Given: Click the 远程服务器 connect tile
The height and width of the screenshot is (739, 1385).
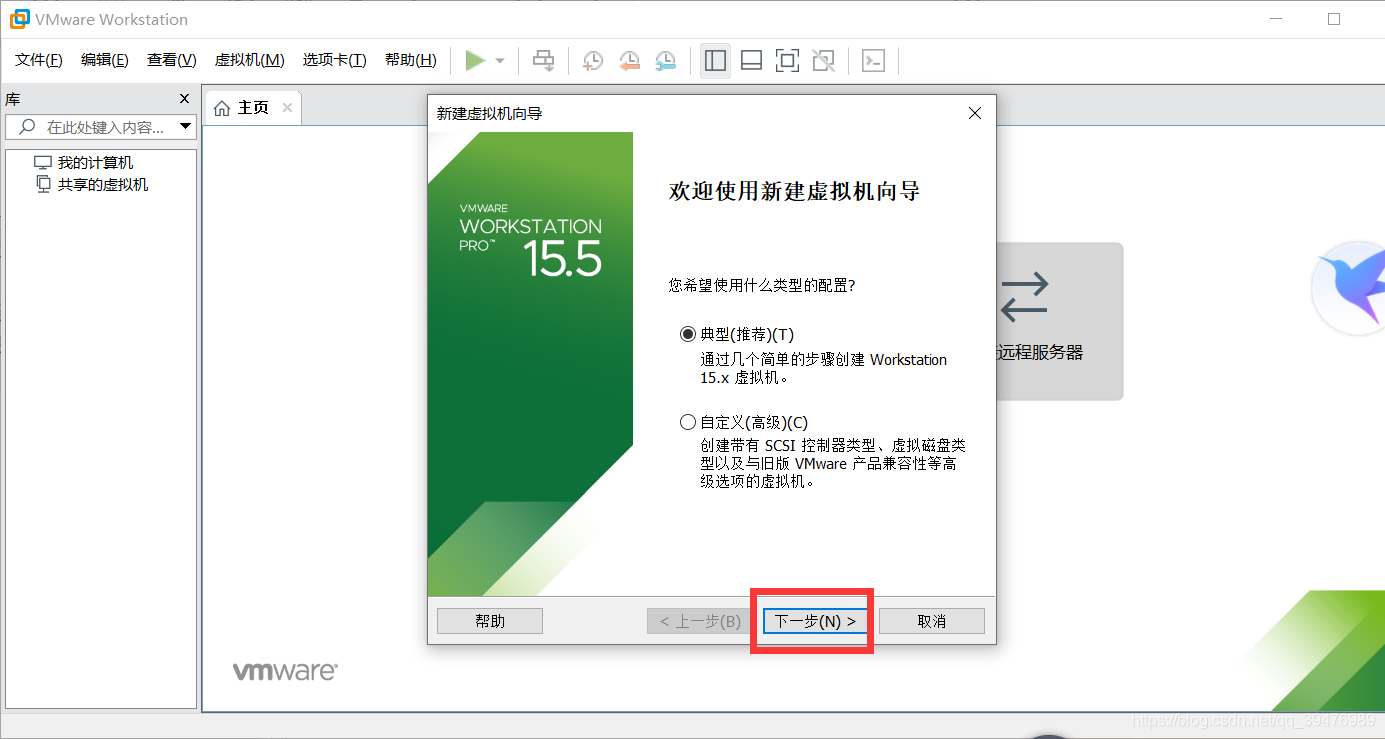Looking at the screenshot, I should click(1059, 321).
